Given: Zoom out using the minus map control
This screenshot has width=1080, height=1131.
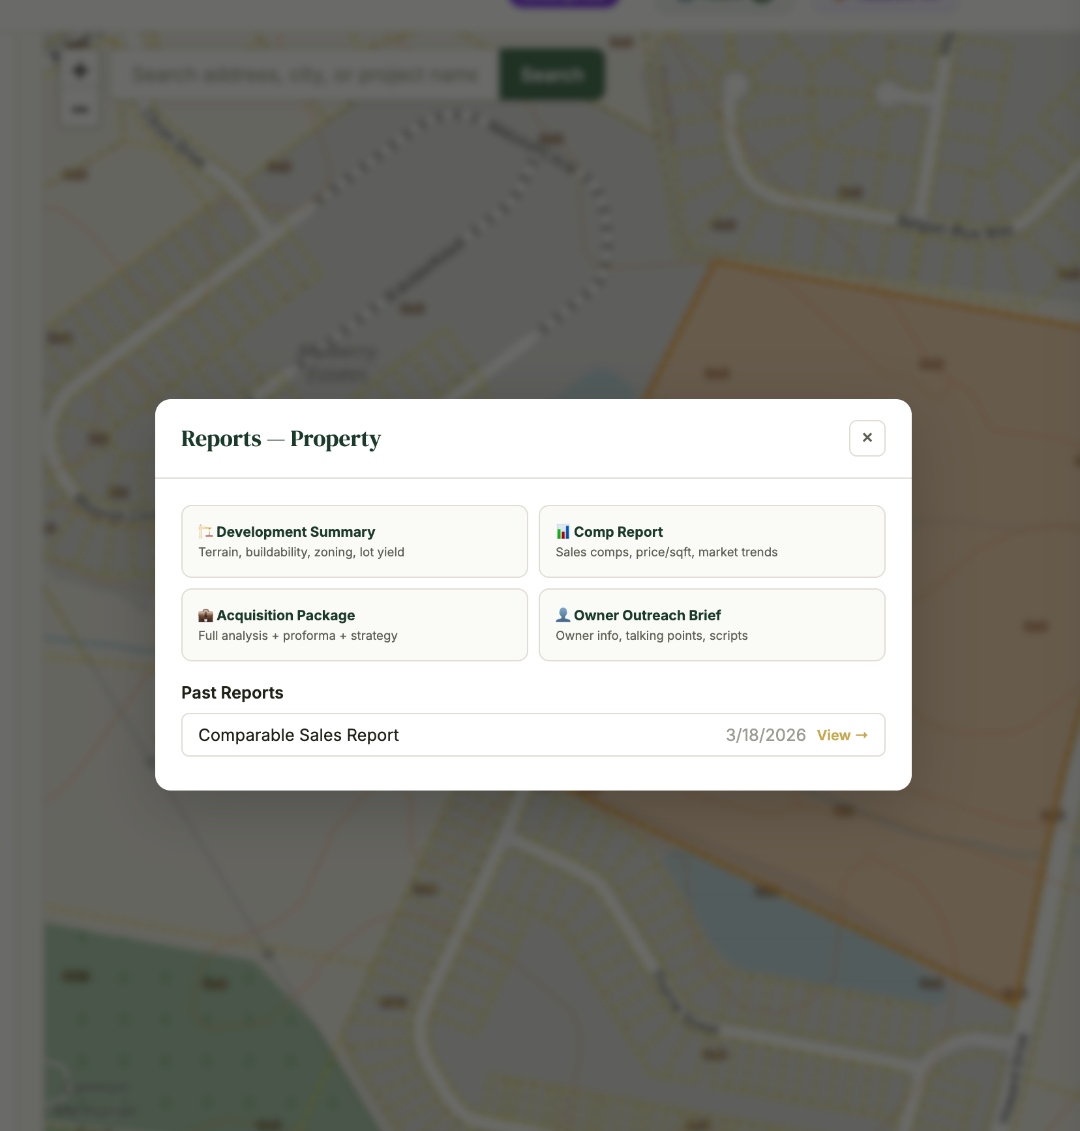Looking at the screenshot, I should coord(79,109).
